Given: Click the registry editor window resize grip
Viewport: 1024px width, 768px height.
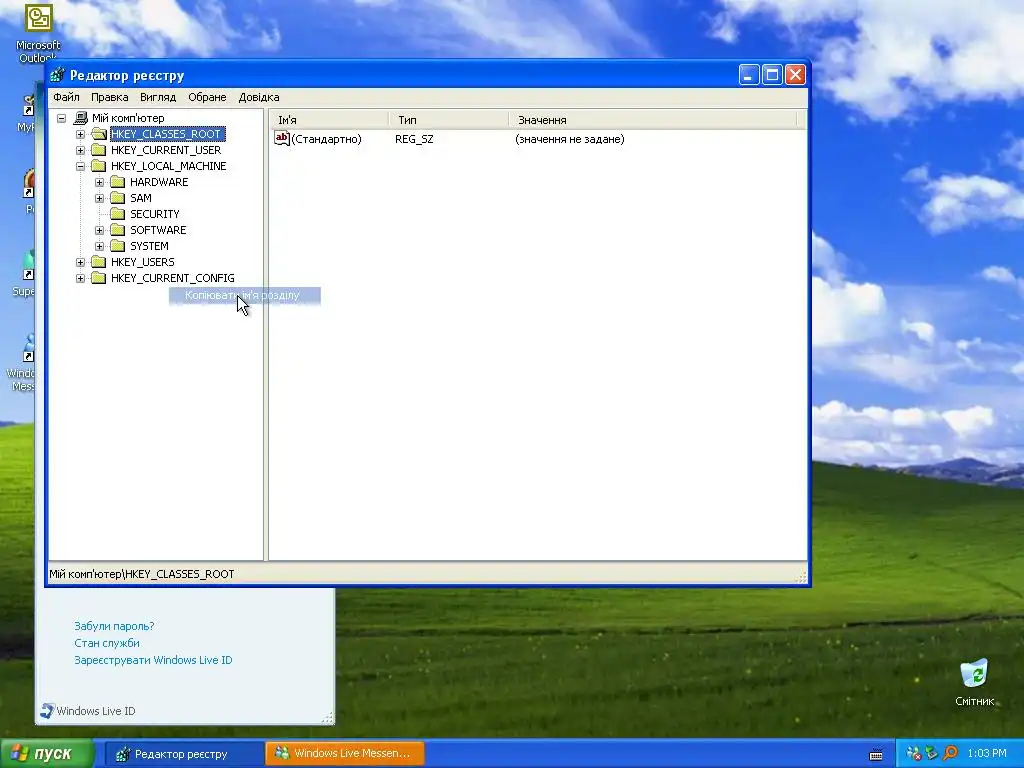Looking at the screenshot, I should [801, 577].
